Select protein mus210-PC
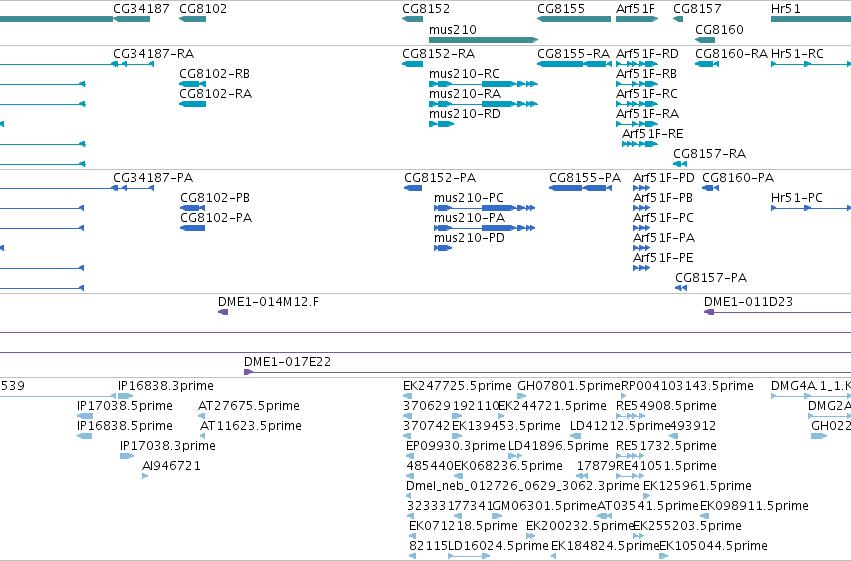Viewport: 851px width, 561px height. 469,198
